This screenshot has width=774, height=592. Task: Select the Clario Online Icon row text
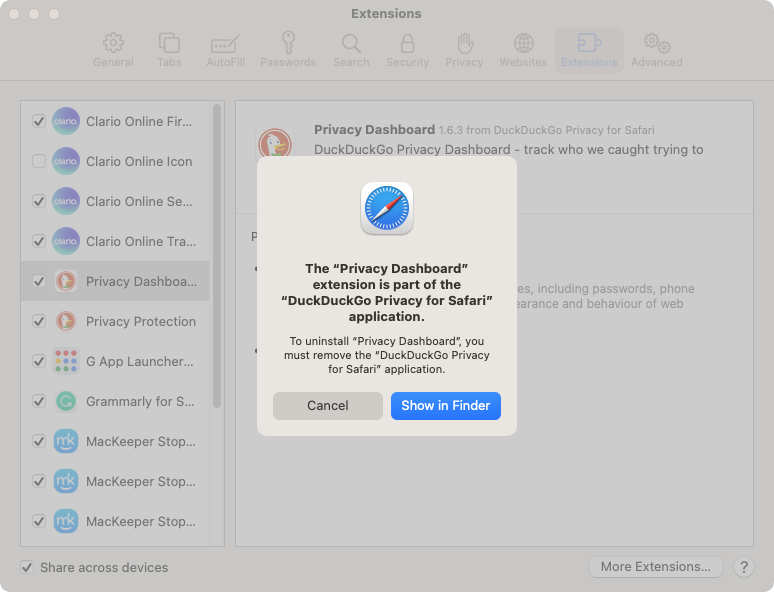click(139, 161)
